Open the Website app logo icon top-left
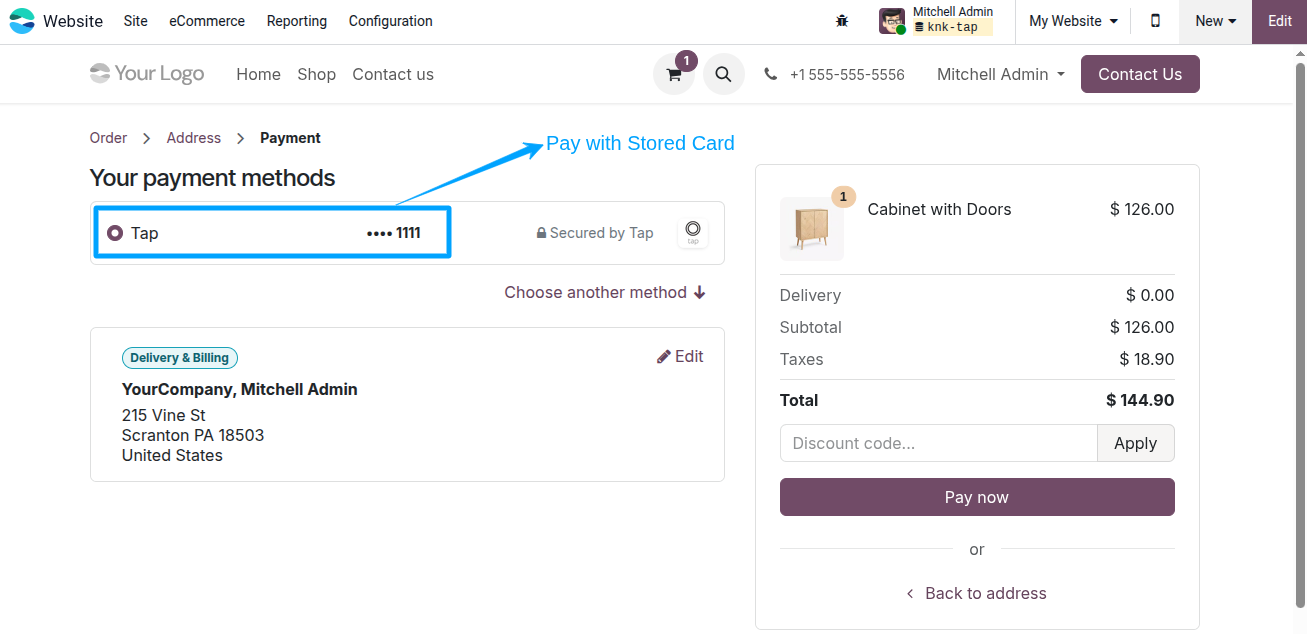1307x634 pixels. tap(22, 20)
